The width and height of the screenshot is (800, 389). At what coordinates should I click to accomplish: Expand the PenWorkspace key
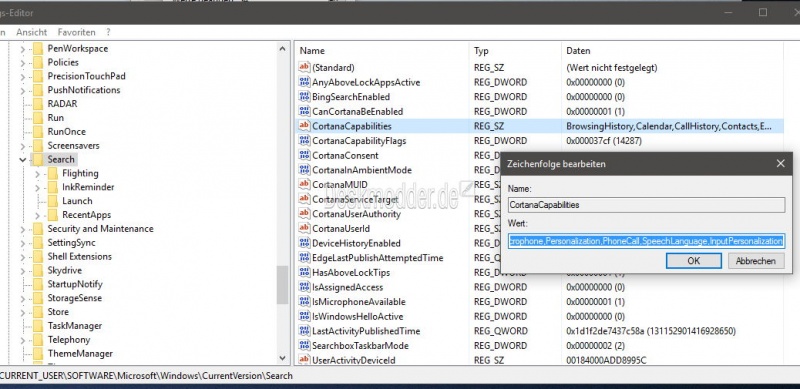[22, 49]
